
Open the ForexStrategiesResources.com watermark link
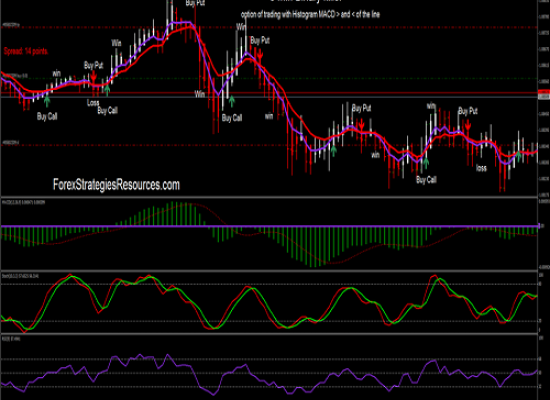click(x=116, y=185)
